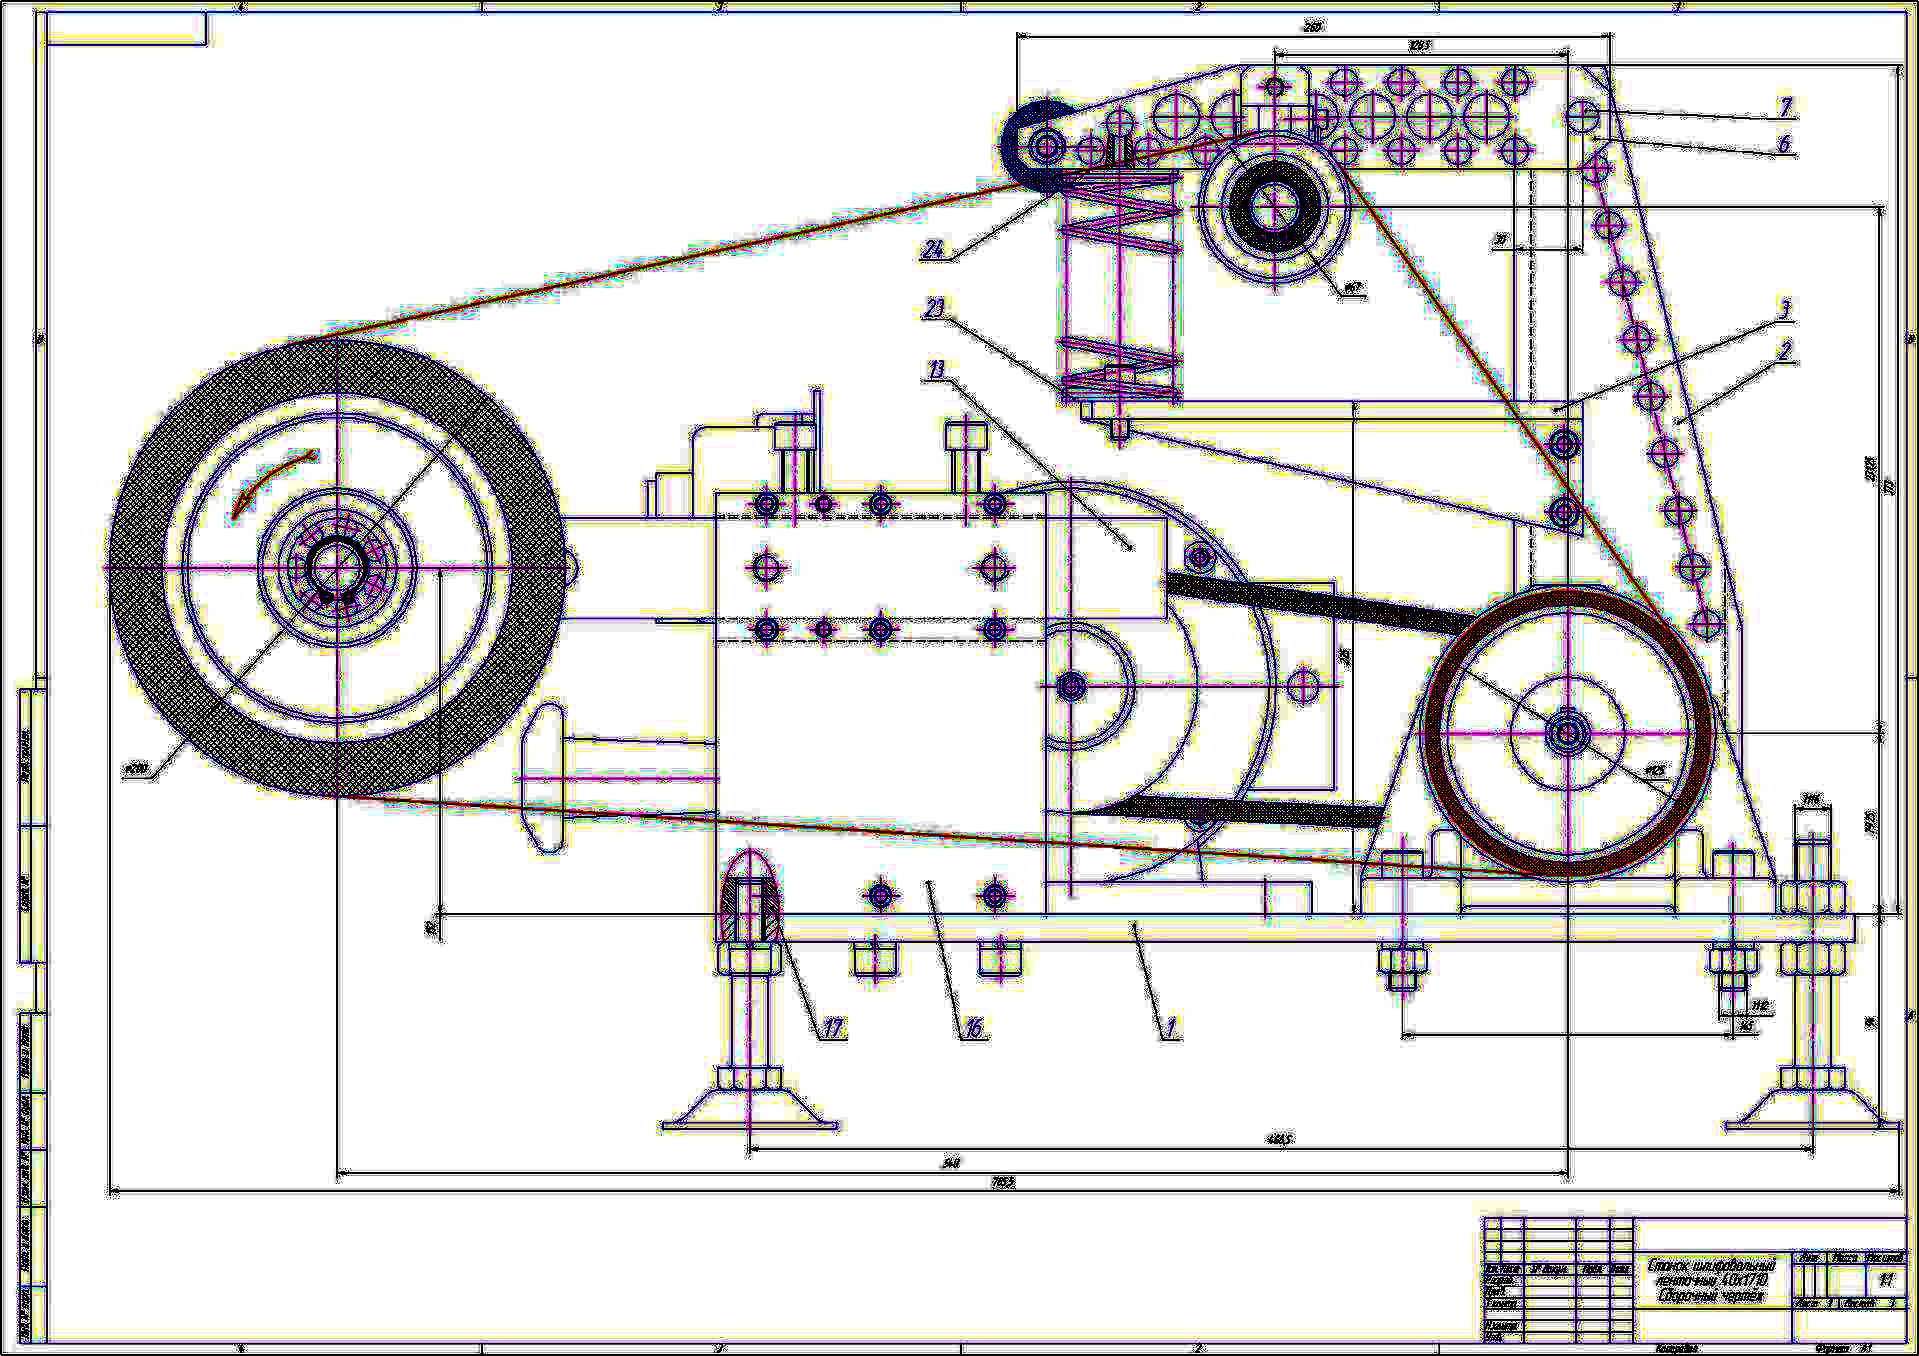This screenshot has height=1356, width=1919.
Task: Select the ø125 diameter label on drive pulley
Action: (x=1655, y=771)
